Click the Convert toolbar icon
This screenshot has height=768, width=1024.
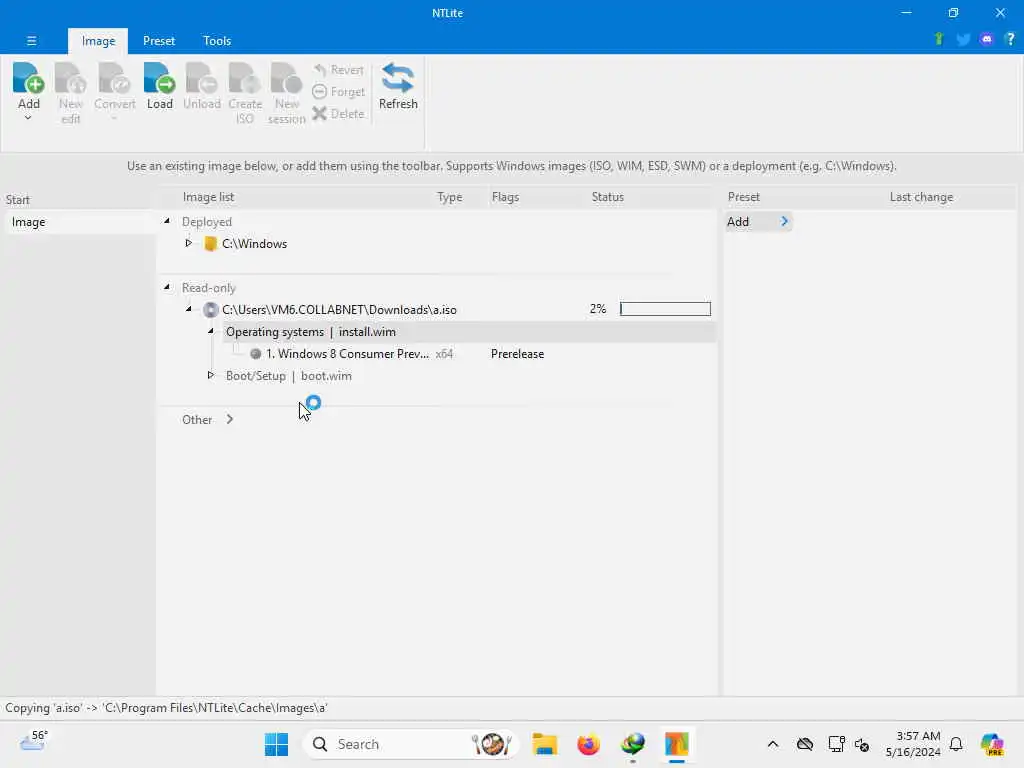tap(114, 78)
